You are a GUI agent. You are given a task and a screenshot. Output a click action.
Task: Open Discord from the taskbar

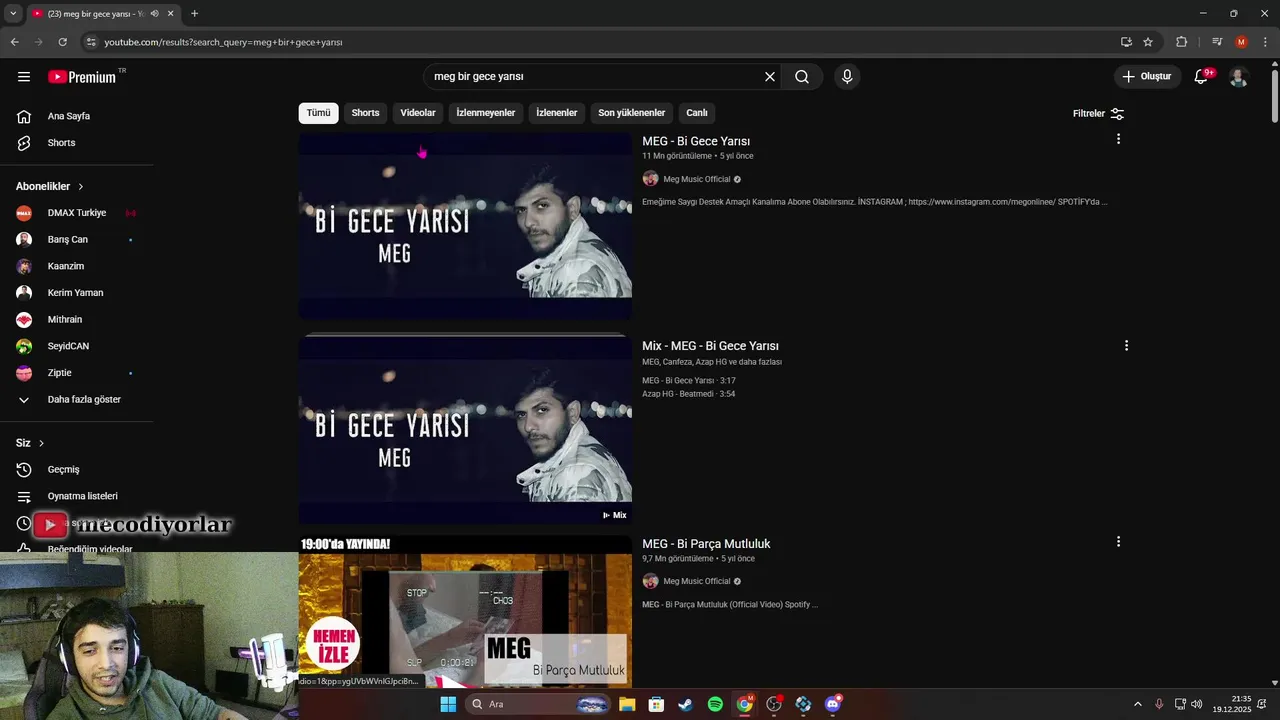click(x=833, y=704)
